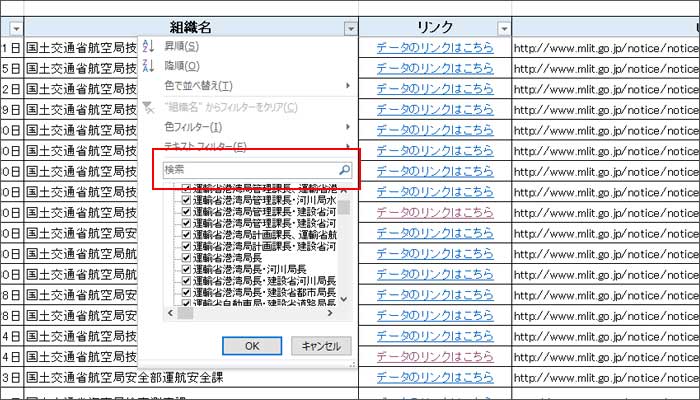Click into the 検索 search field
The height and width of the screenshot is (400, 700).
click(250, 171)
